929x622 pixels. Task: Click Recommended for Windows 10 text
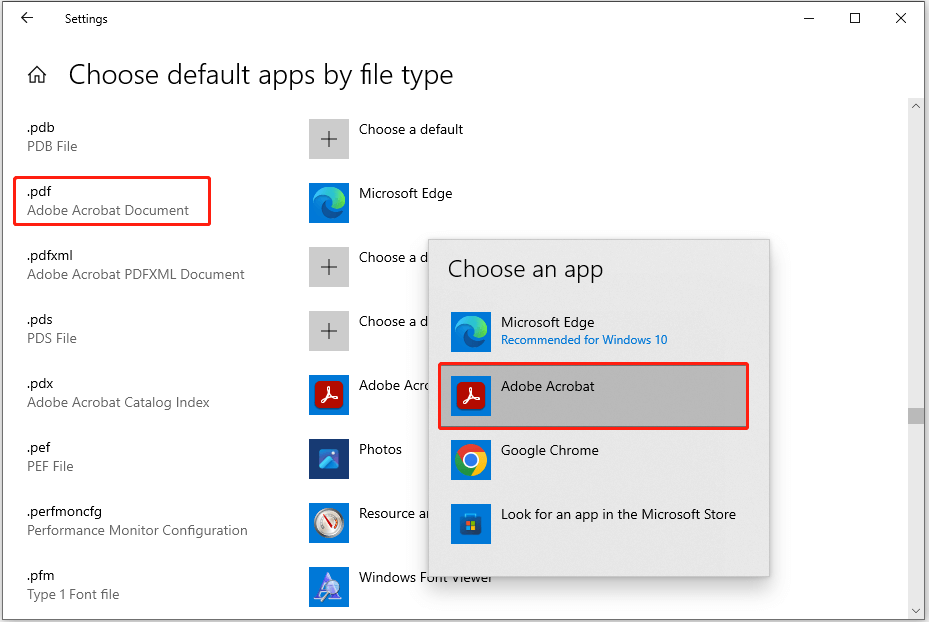[x=584, y=340]
